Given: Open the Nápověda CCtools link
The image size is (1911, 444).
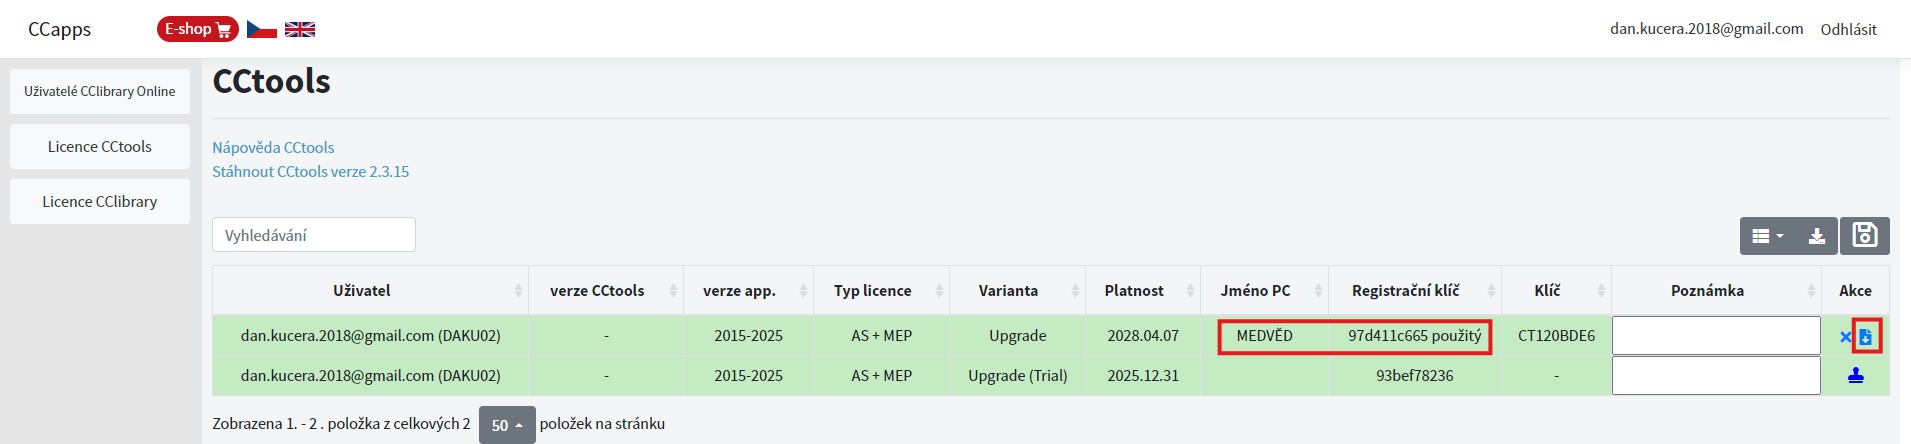Looking at the screenshot, I should (x=273, y=147).
